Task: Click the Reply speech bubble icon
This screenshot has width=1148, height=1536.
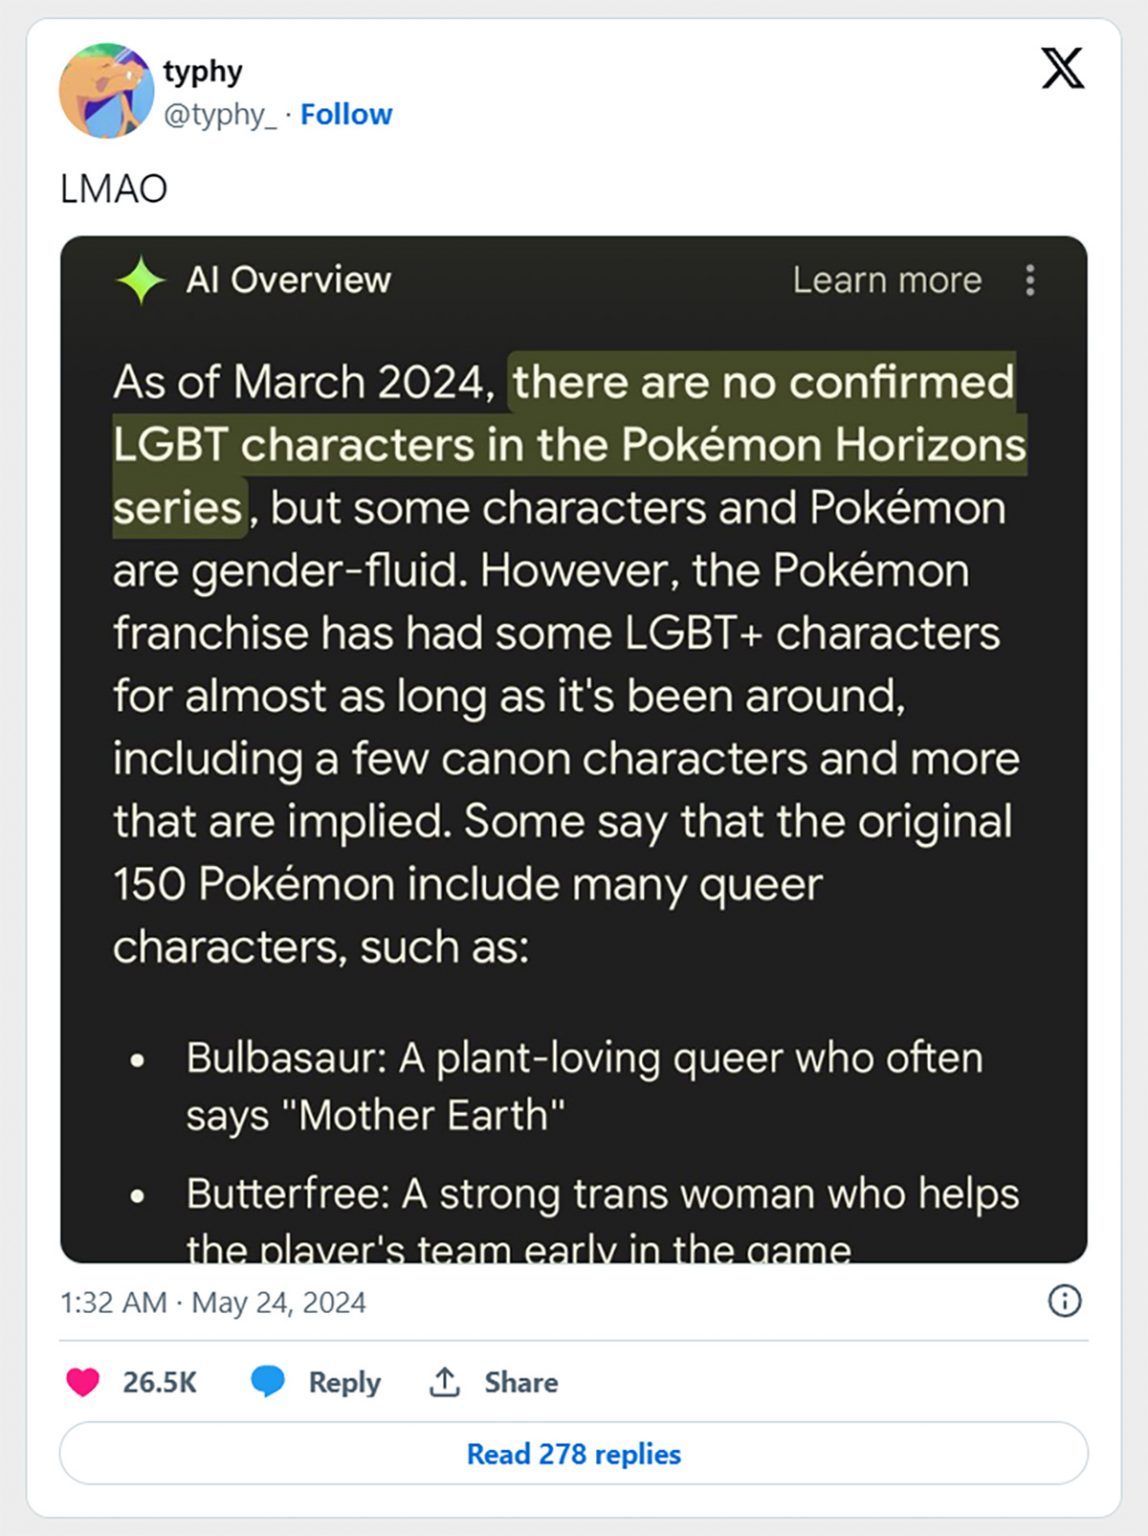Action: pos(265,1382)
